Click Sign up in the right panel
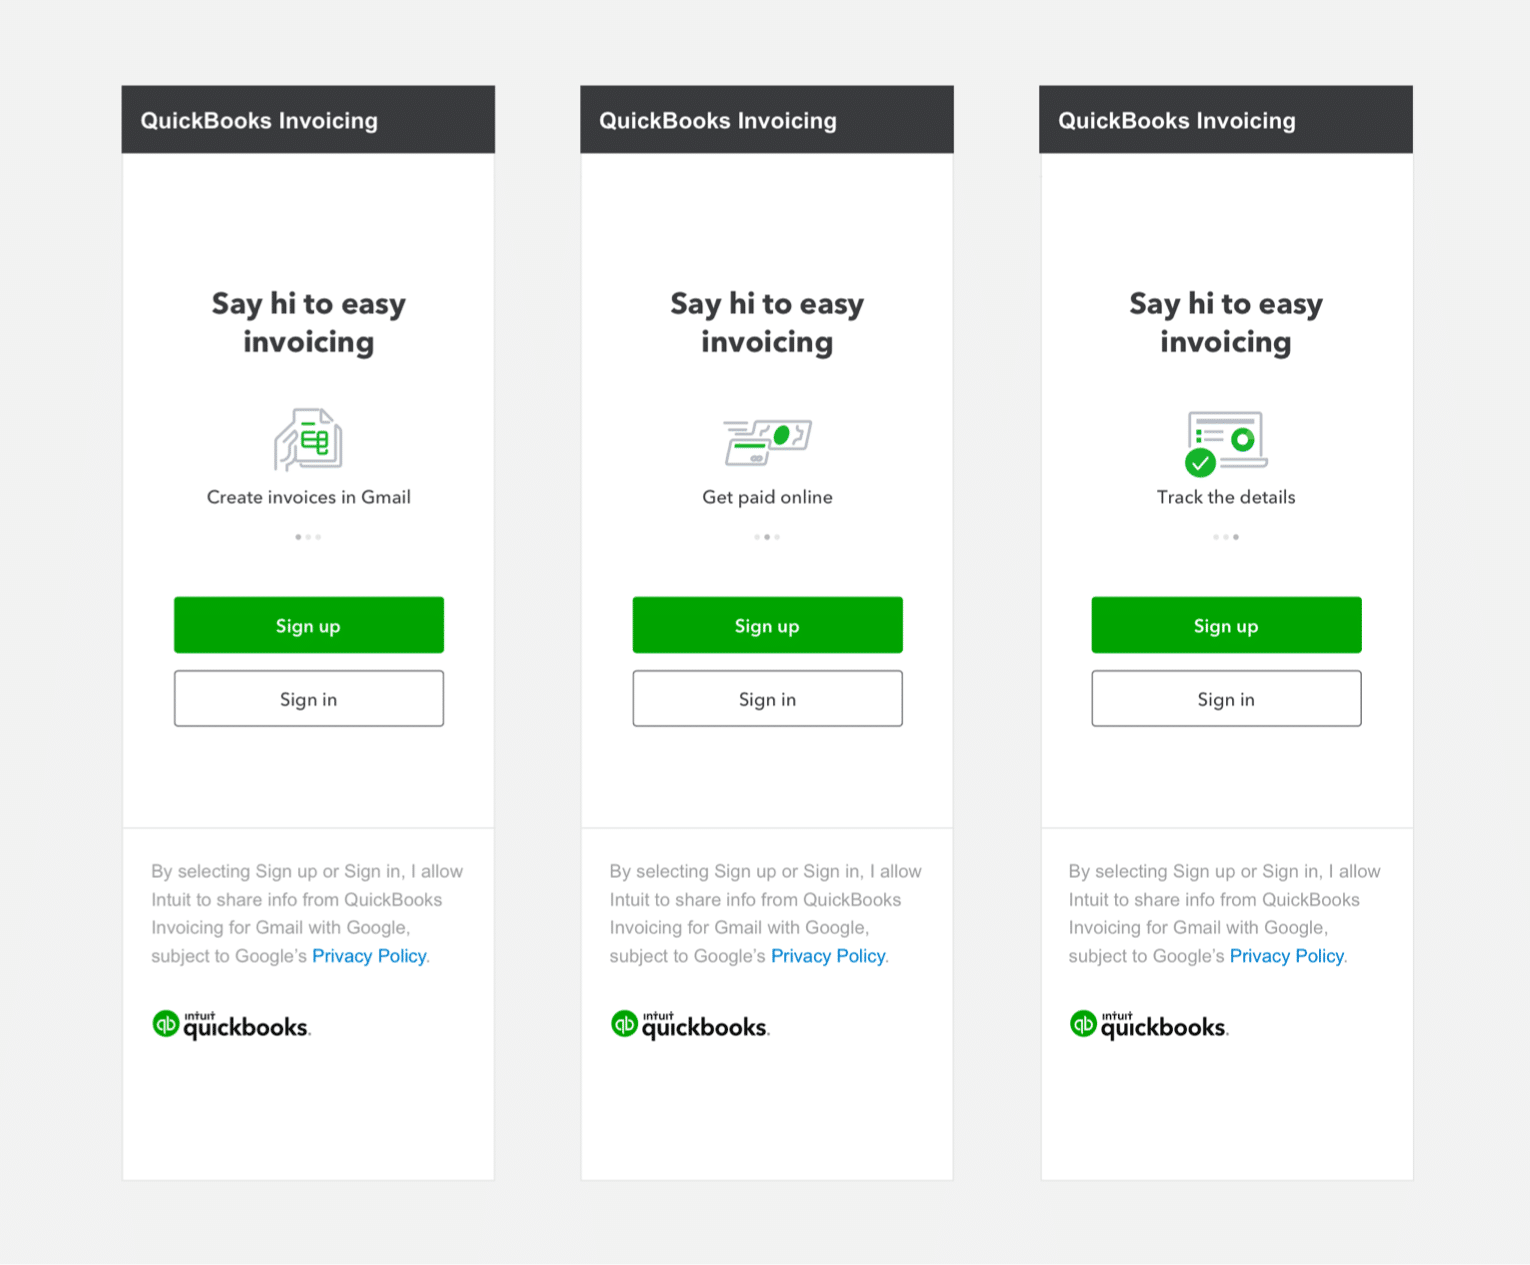 point(1227,625)
